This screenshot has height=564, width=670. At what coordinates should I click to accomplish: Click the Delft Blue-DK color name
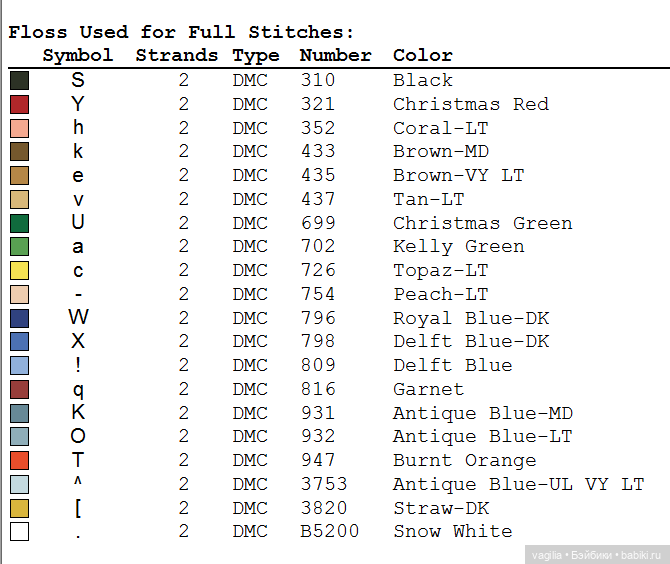[x=470, y=342]
